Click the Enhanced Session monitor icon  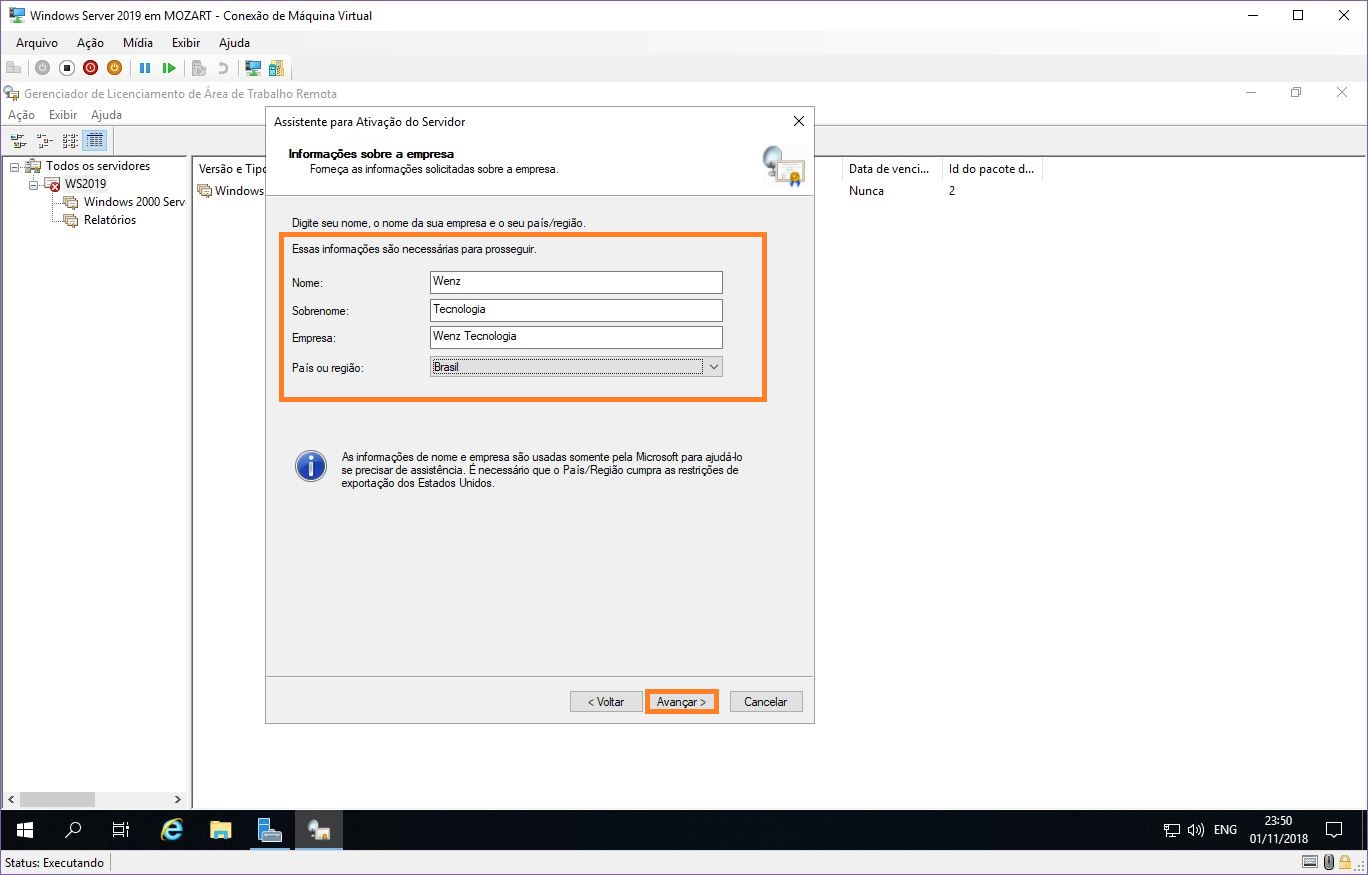(x=253, y=68)
